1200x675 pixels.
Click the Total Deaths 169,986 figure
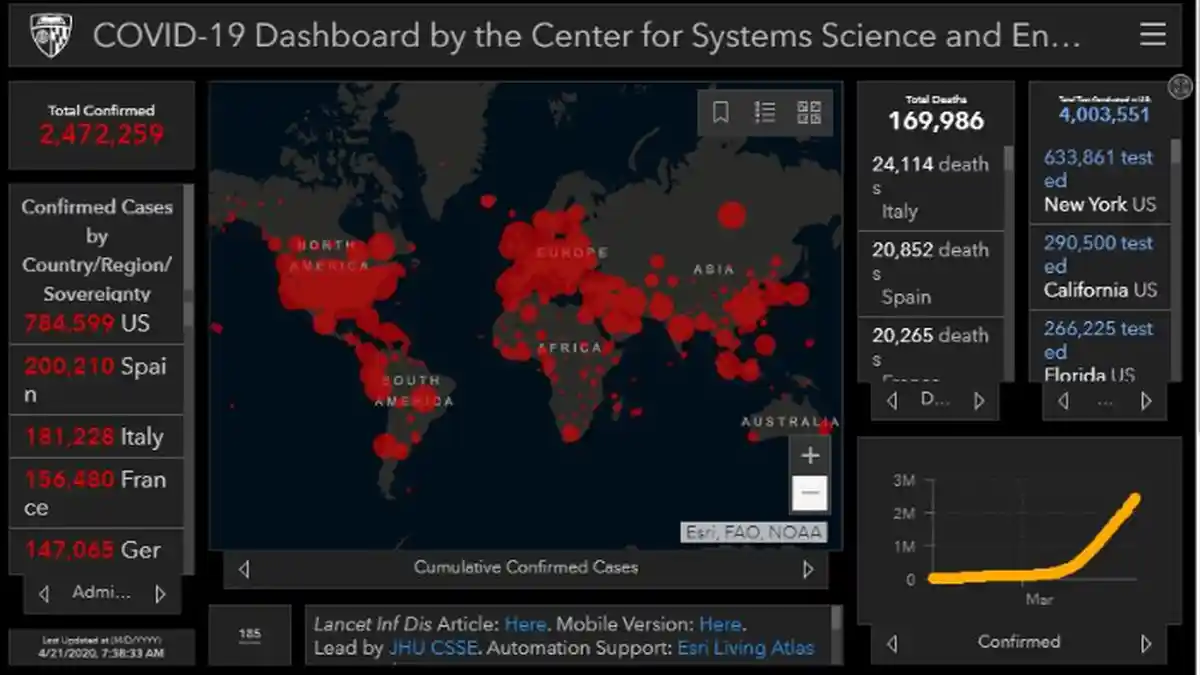tap(936, 122)
